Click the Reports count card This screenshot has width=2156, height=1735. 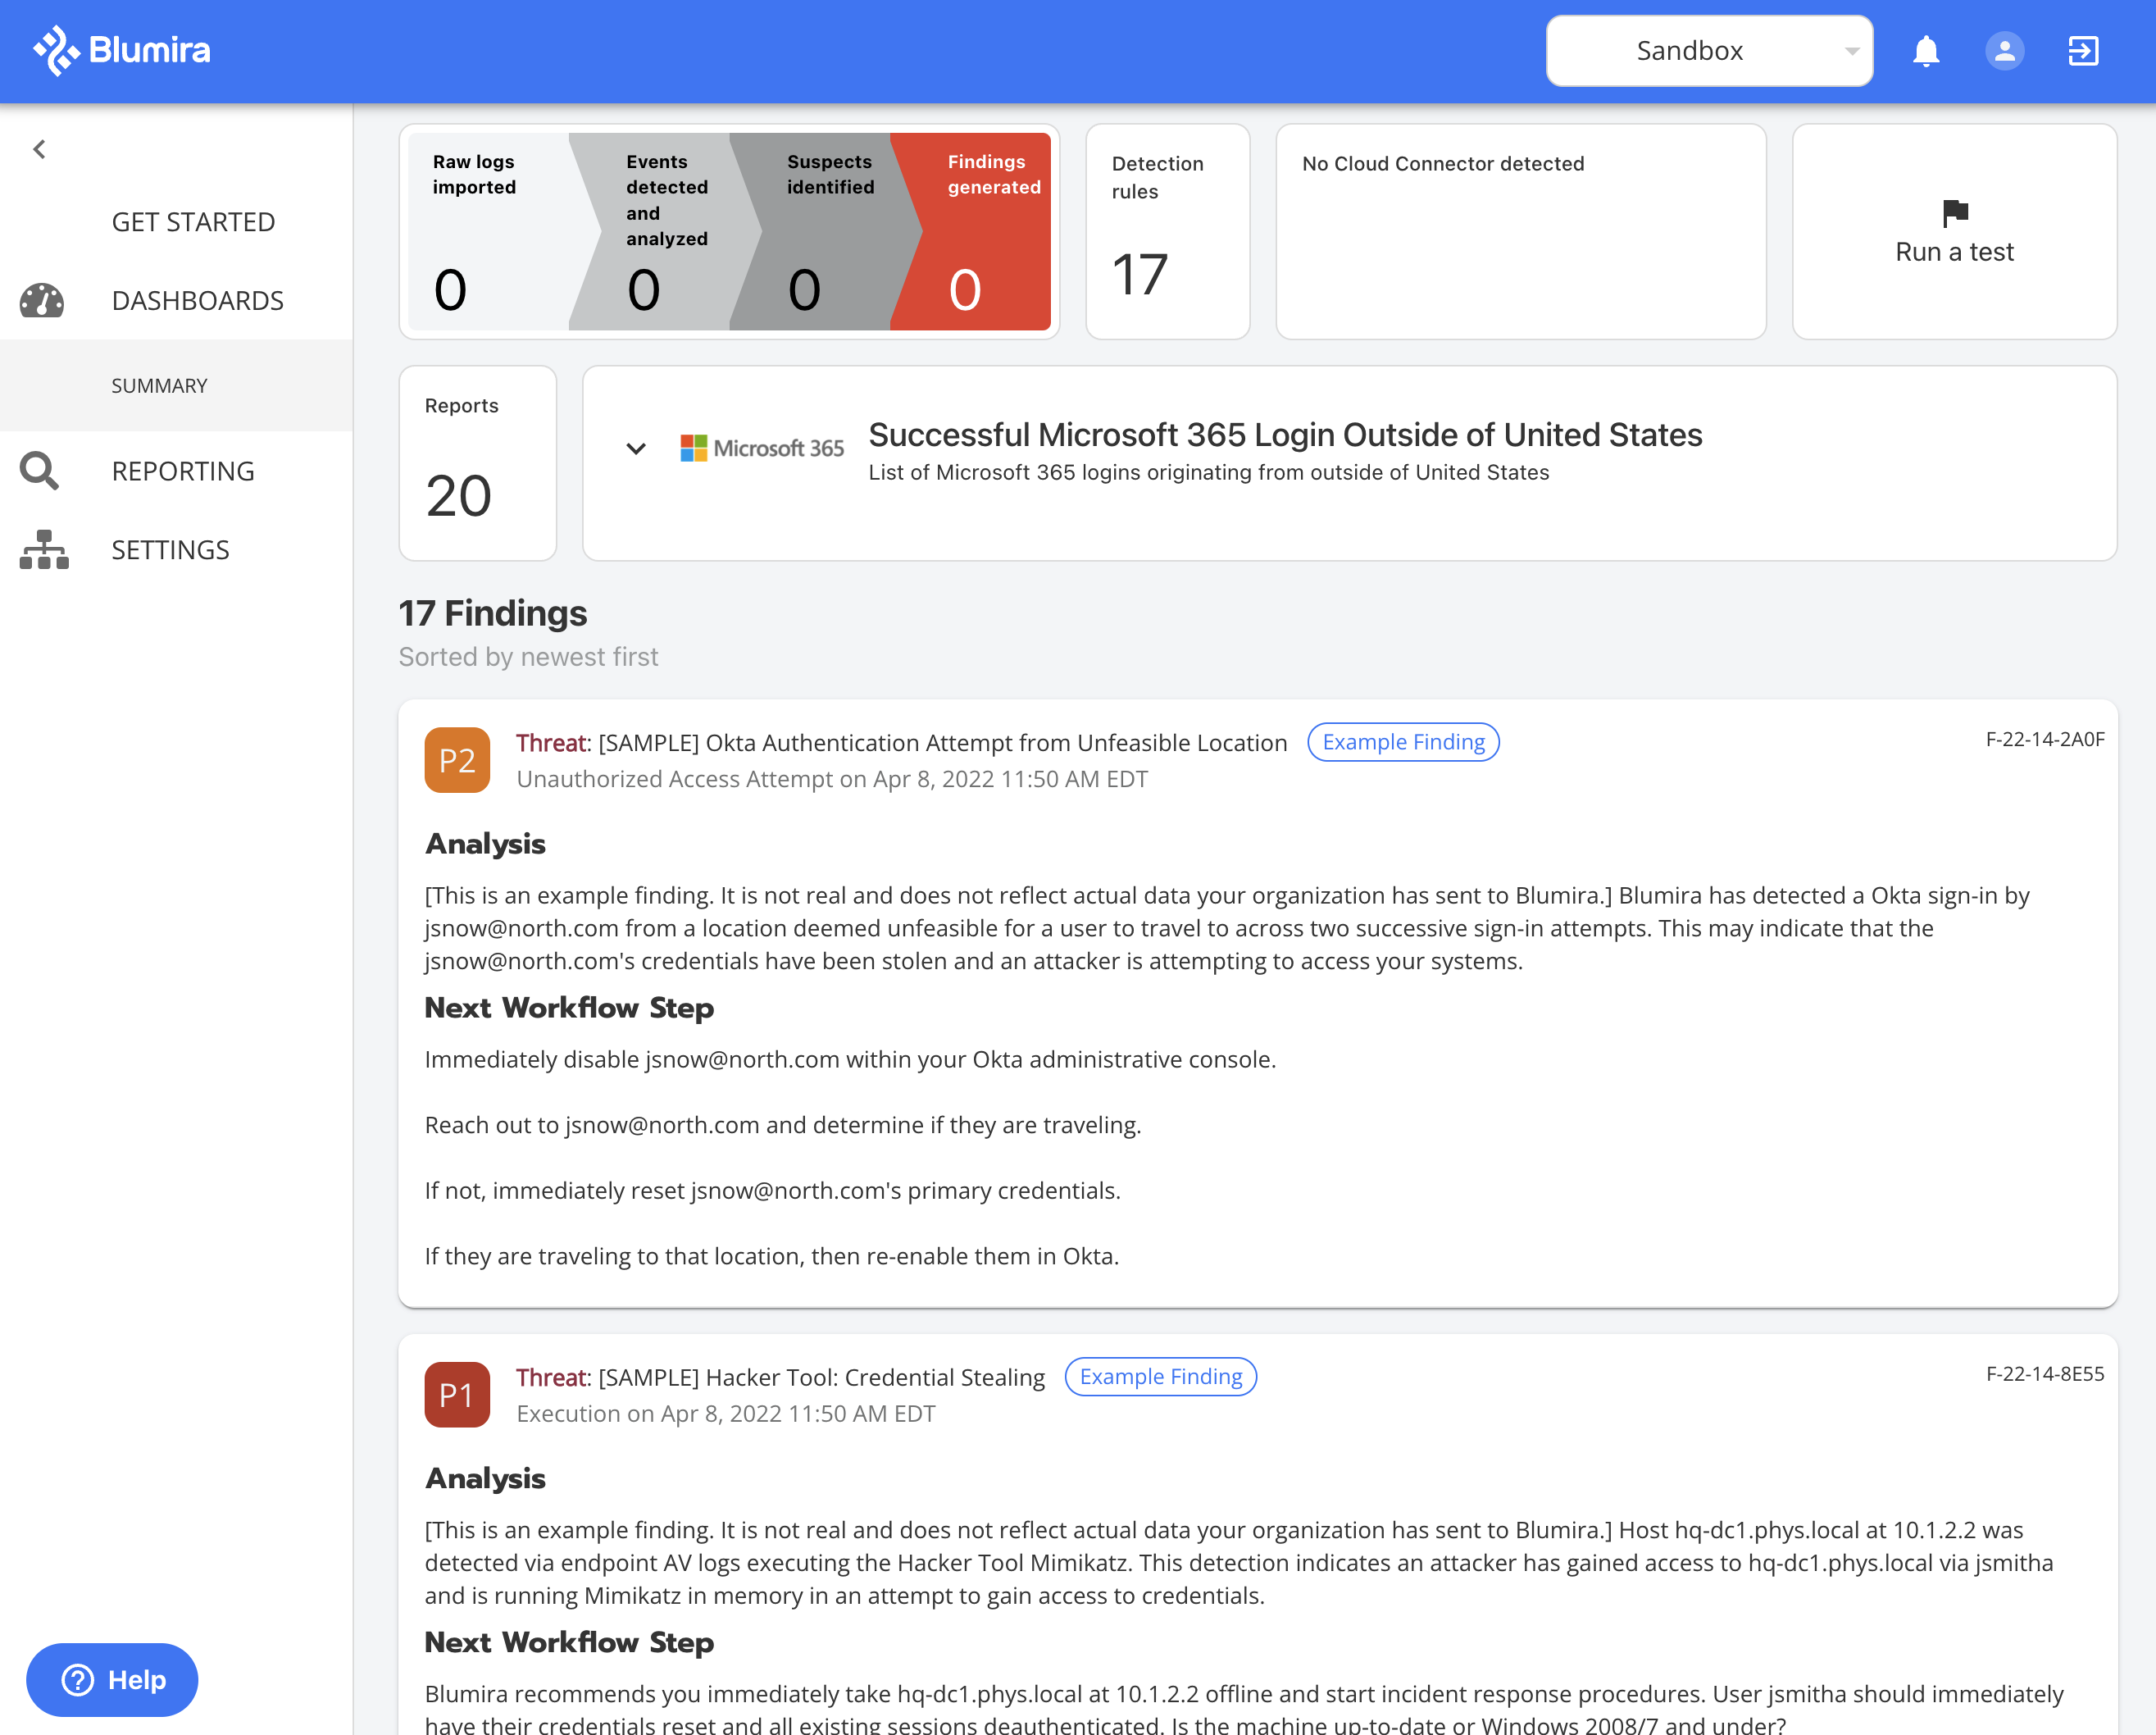(x=478, y=463)
